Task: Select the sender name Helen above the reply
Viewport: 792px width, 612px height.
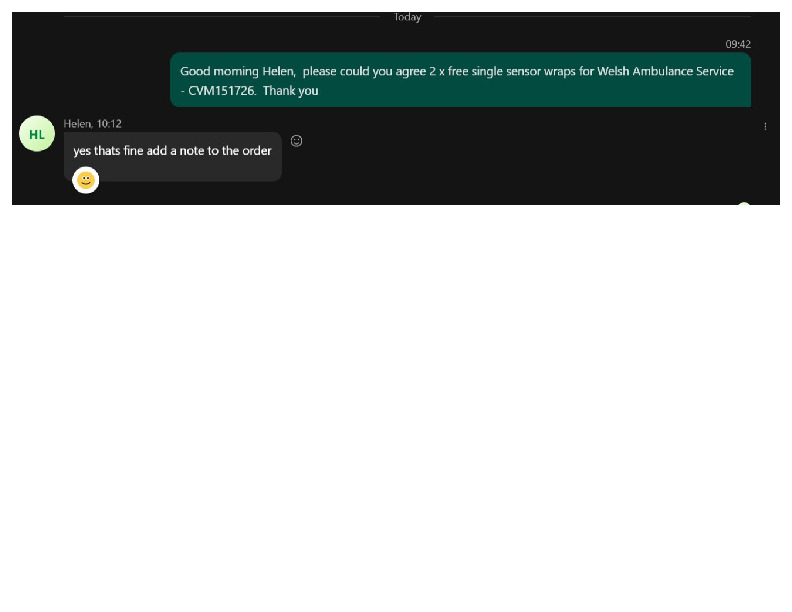Action: tap(77, 124)
